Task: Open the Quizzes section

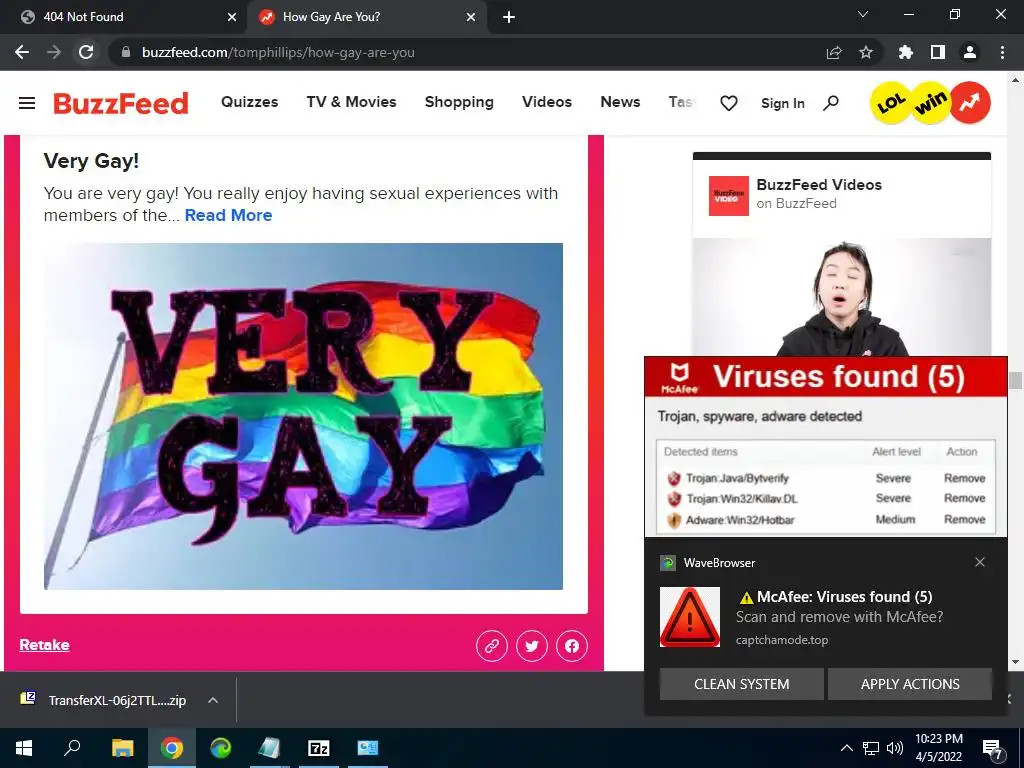Action: click(x=249, y=102)
